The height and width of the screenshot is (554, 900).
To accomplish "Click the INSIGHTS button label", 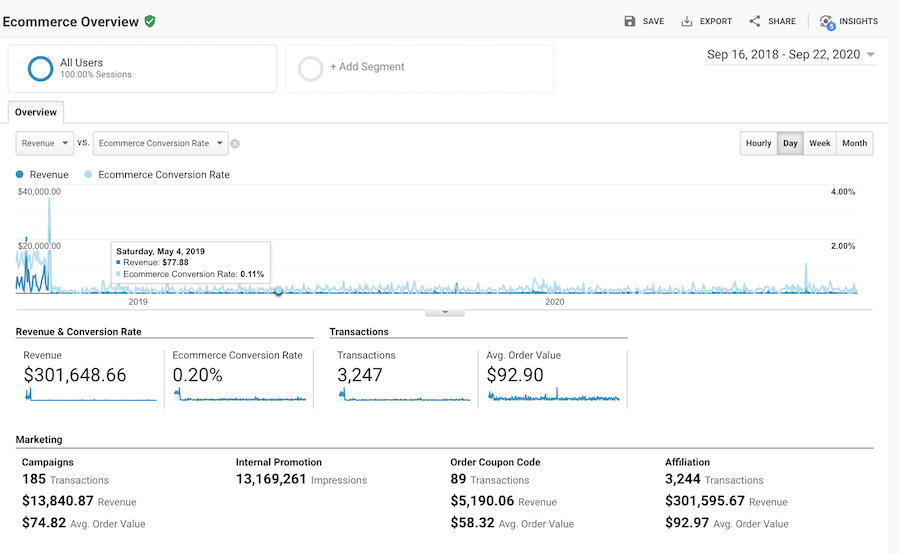I will [x=858, y=21].
